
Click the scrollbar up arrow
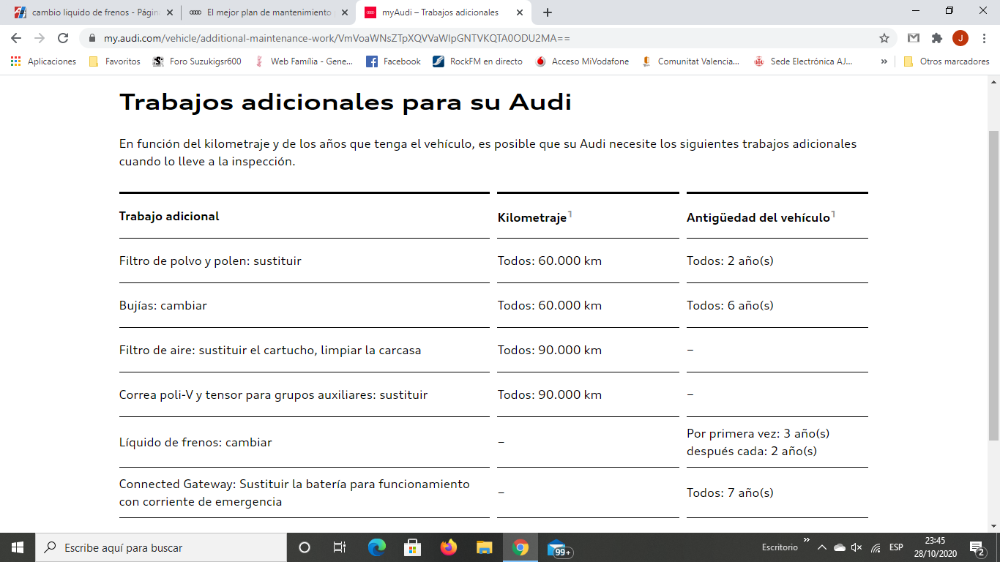994,82
